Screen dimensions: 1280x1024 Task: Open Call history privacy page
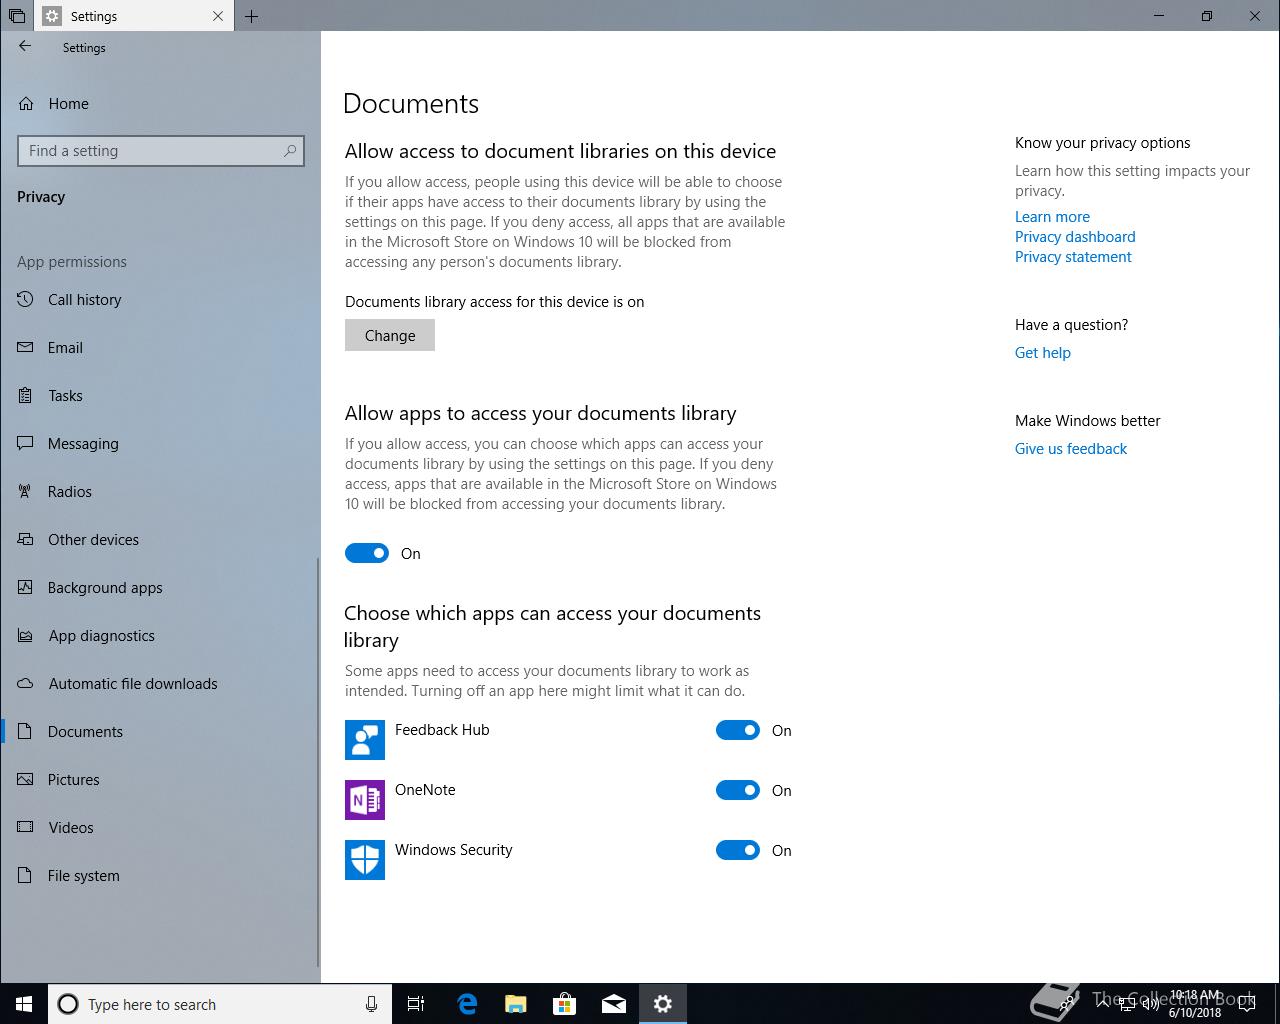(160, 299)
